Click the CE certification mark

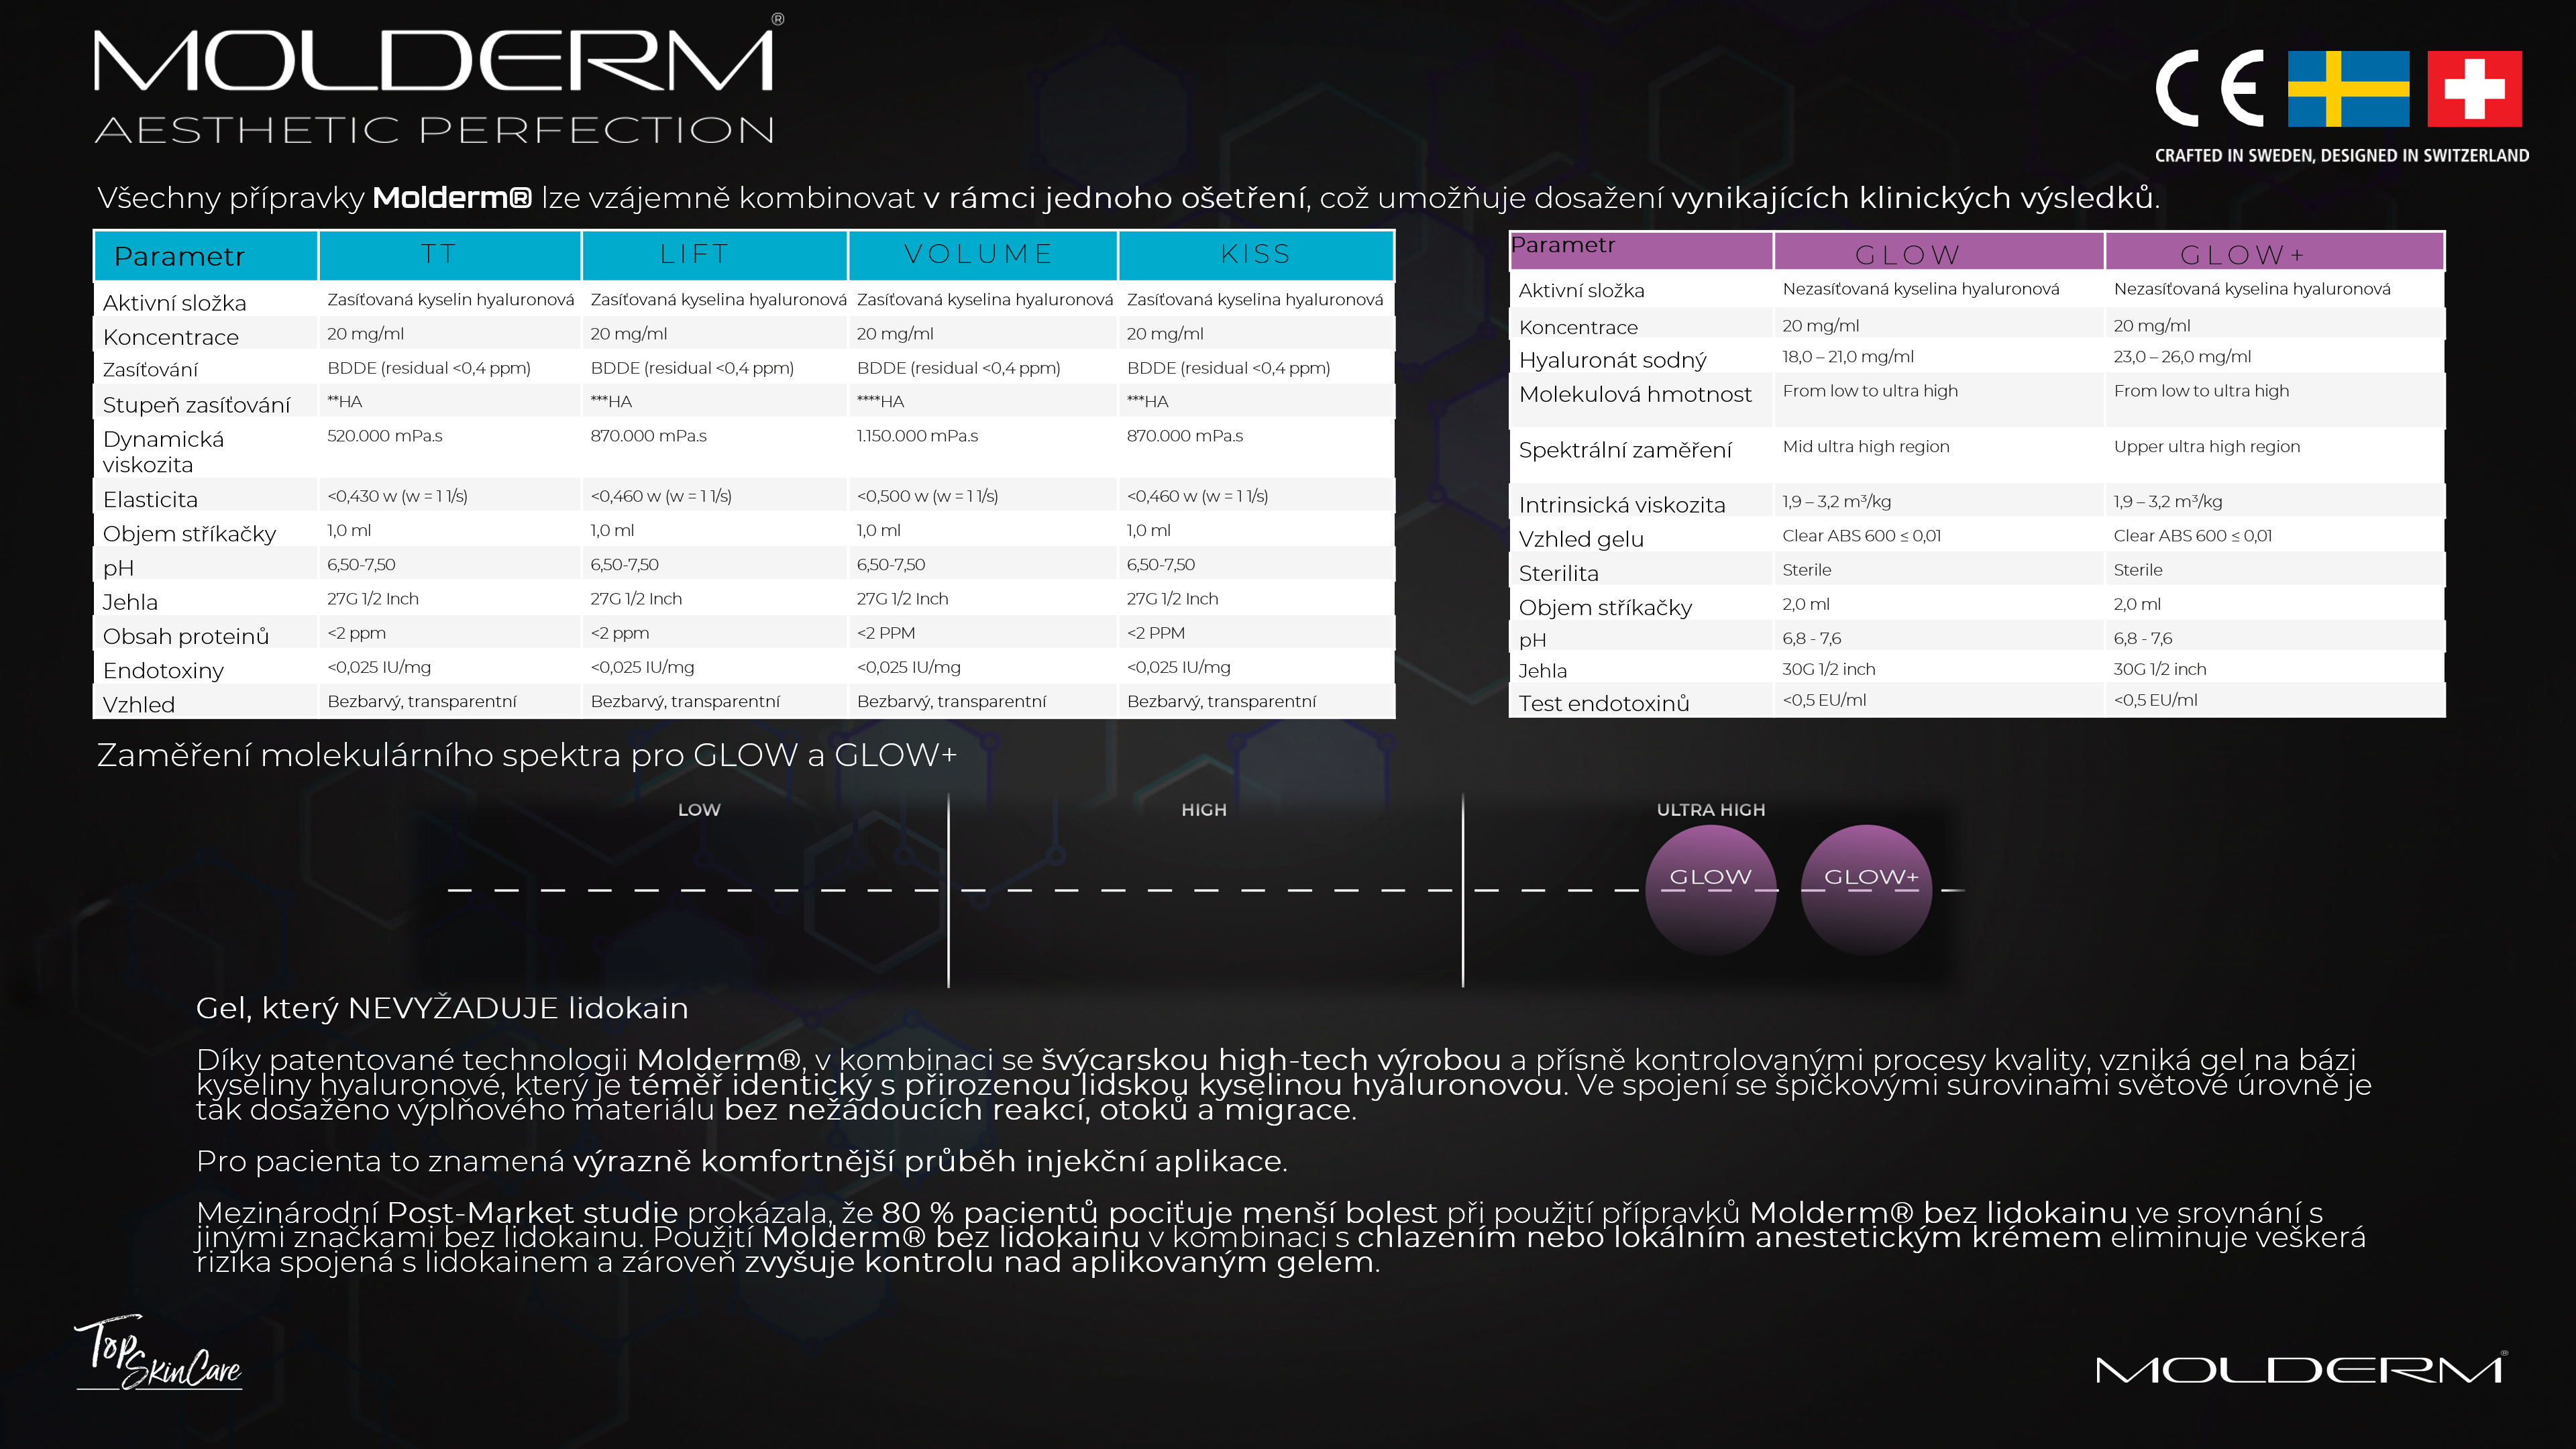[2209, 89]
